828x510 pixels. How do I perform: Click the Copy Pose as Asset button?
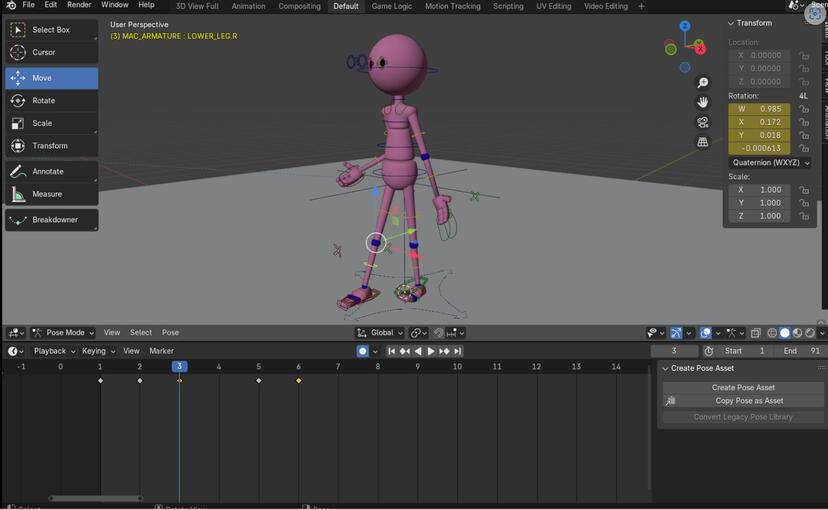749,401
